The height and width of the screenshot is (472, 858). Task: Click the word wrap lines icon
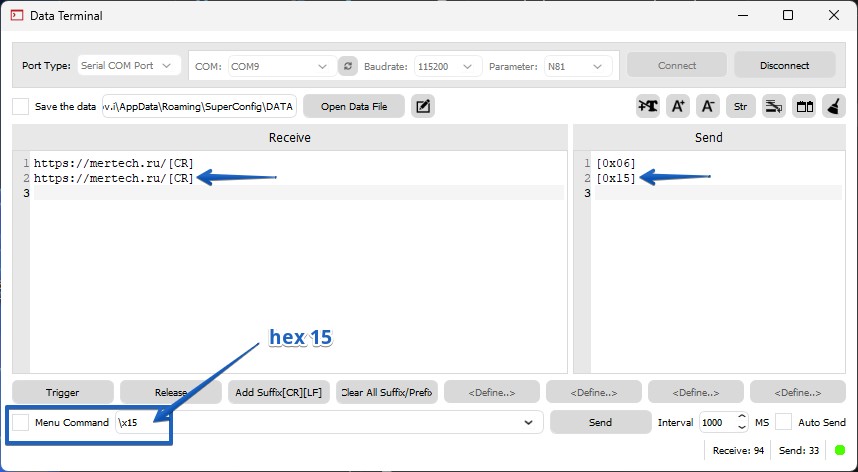773,106
